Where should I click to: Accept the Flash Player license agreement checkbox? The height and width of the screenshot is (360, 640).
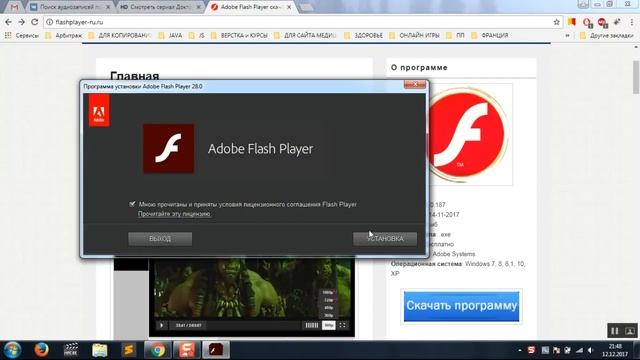(132, 204)
